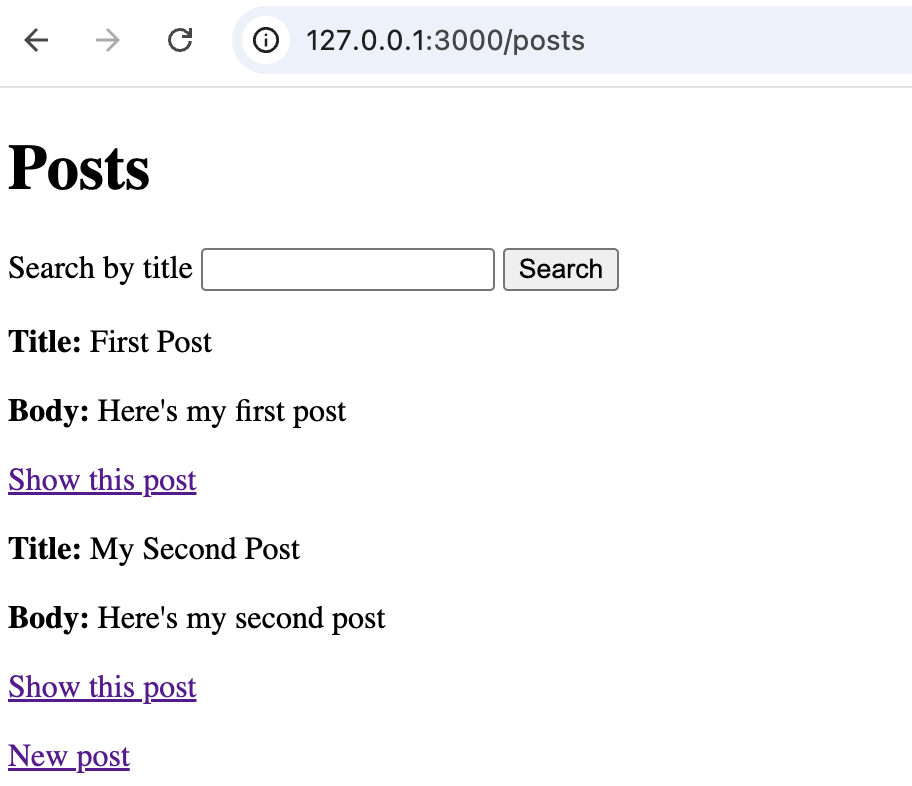The image size is (912, 786).
Task: Click the 'Search by title' text label
Action: 99,269
